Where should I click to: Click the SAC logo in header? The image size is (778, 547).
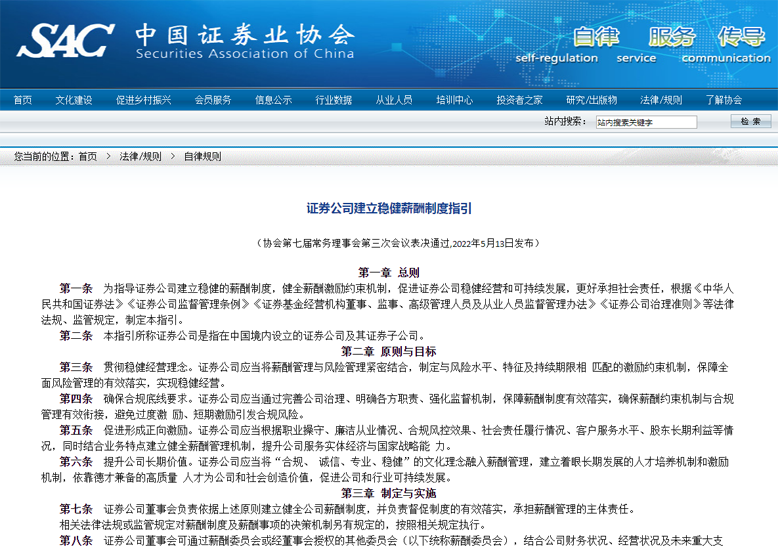click(x=65, y=40)
